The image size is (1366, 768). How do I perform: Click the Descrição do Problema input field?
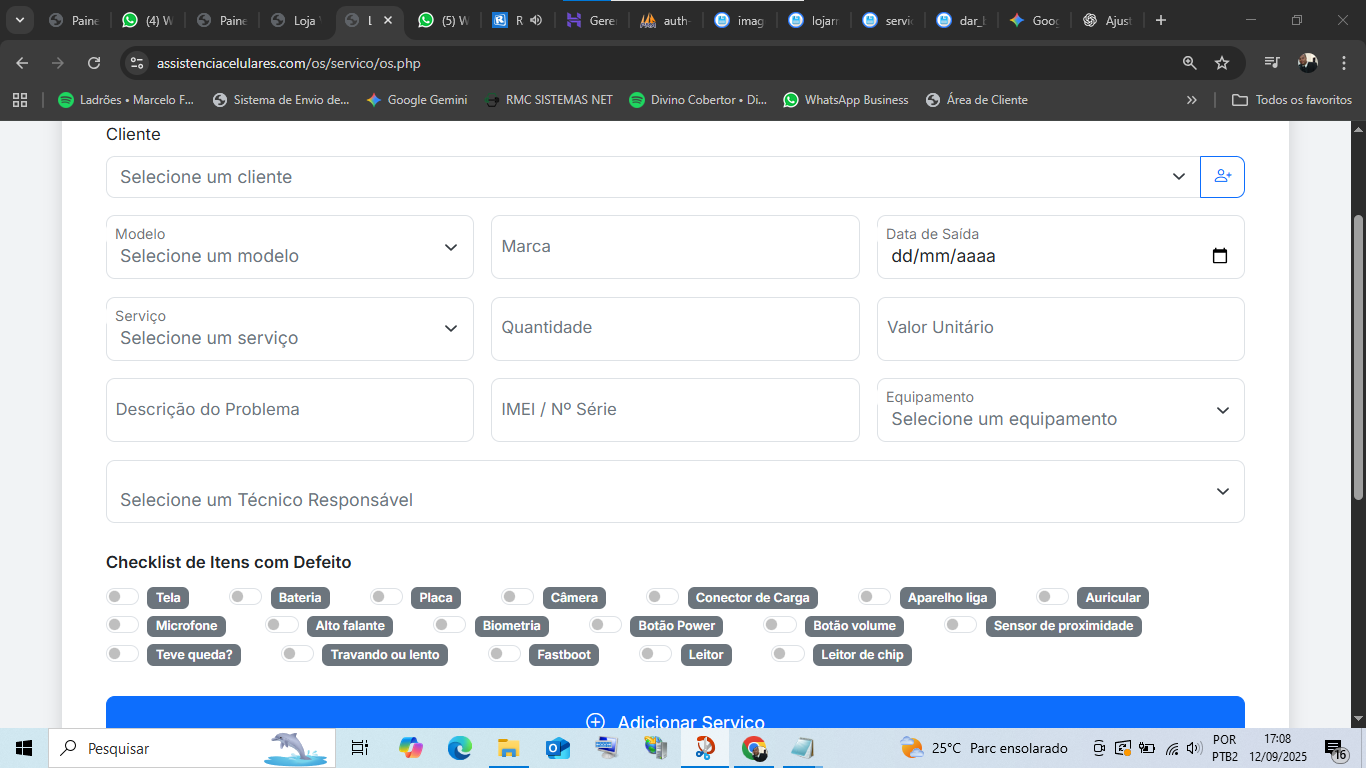289,410
